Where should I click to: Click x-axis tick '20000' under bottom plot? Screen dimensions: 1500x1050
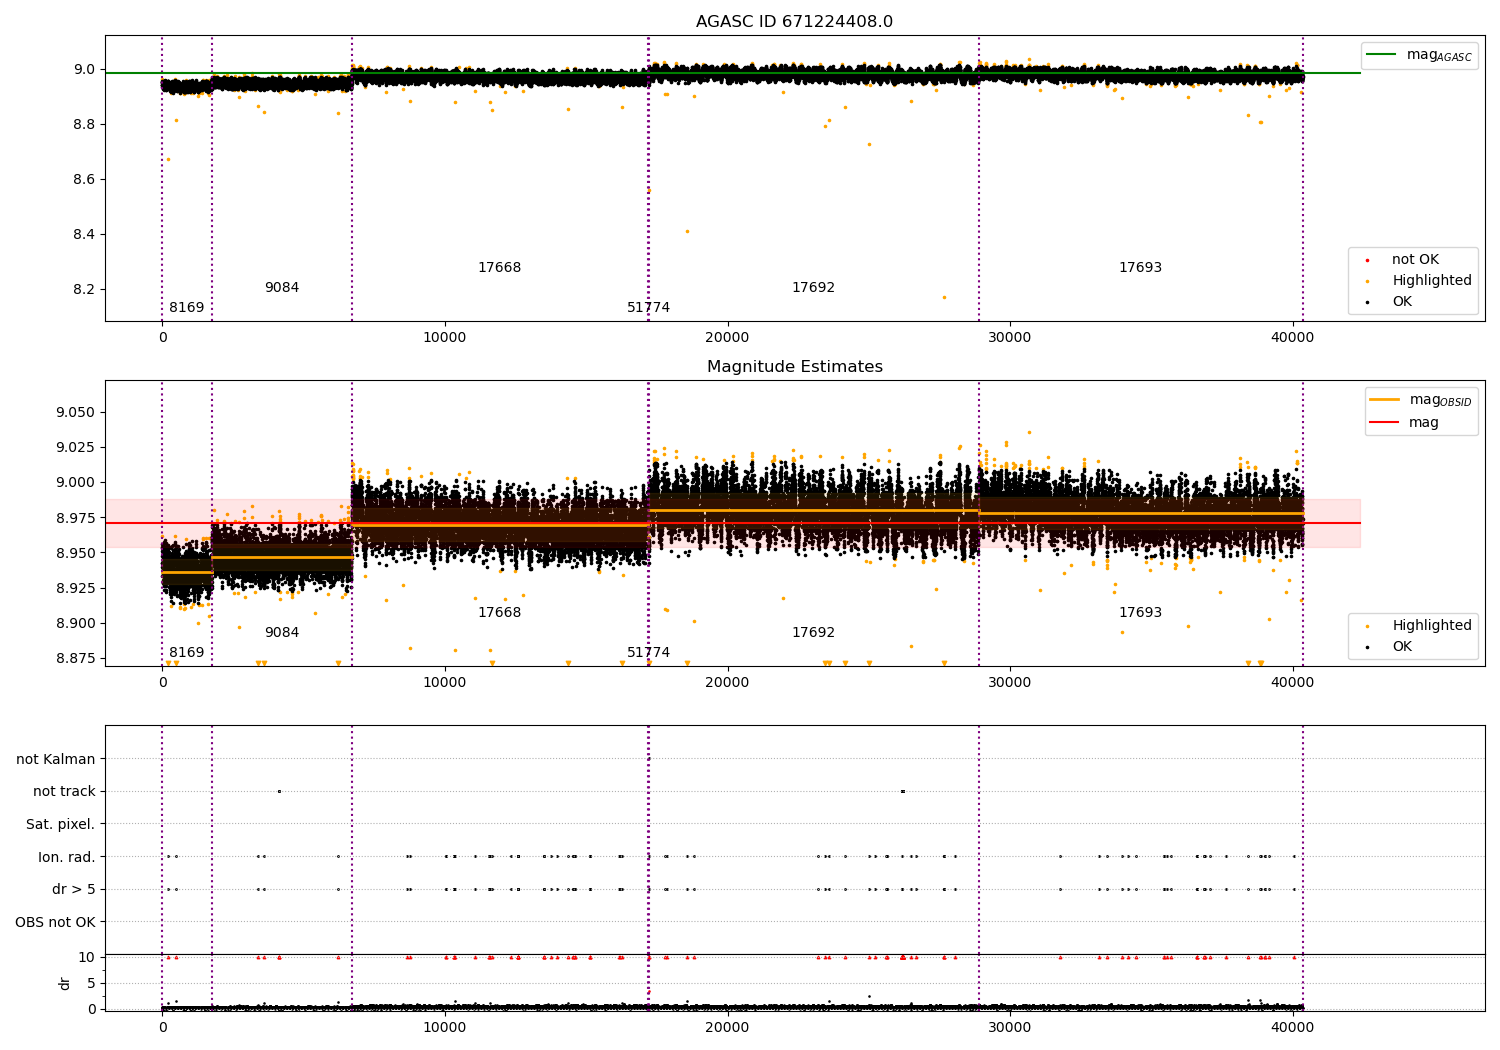coord(727,1028)
